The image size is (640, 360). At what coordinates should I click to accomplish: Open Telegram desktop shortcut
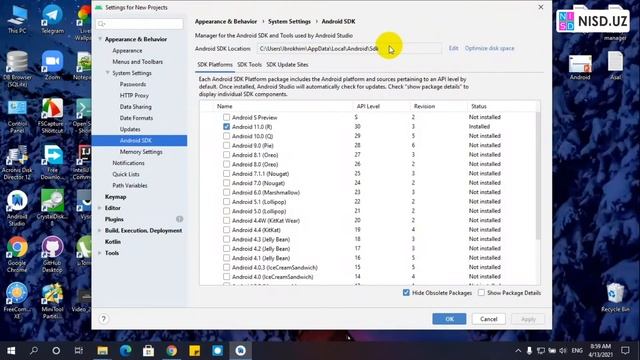52,19
